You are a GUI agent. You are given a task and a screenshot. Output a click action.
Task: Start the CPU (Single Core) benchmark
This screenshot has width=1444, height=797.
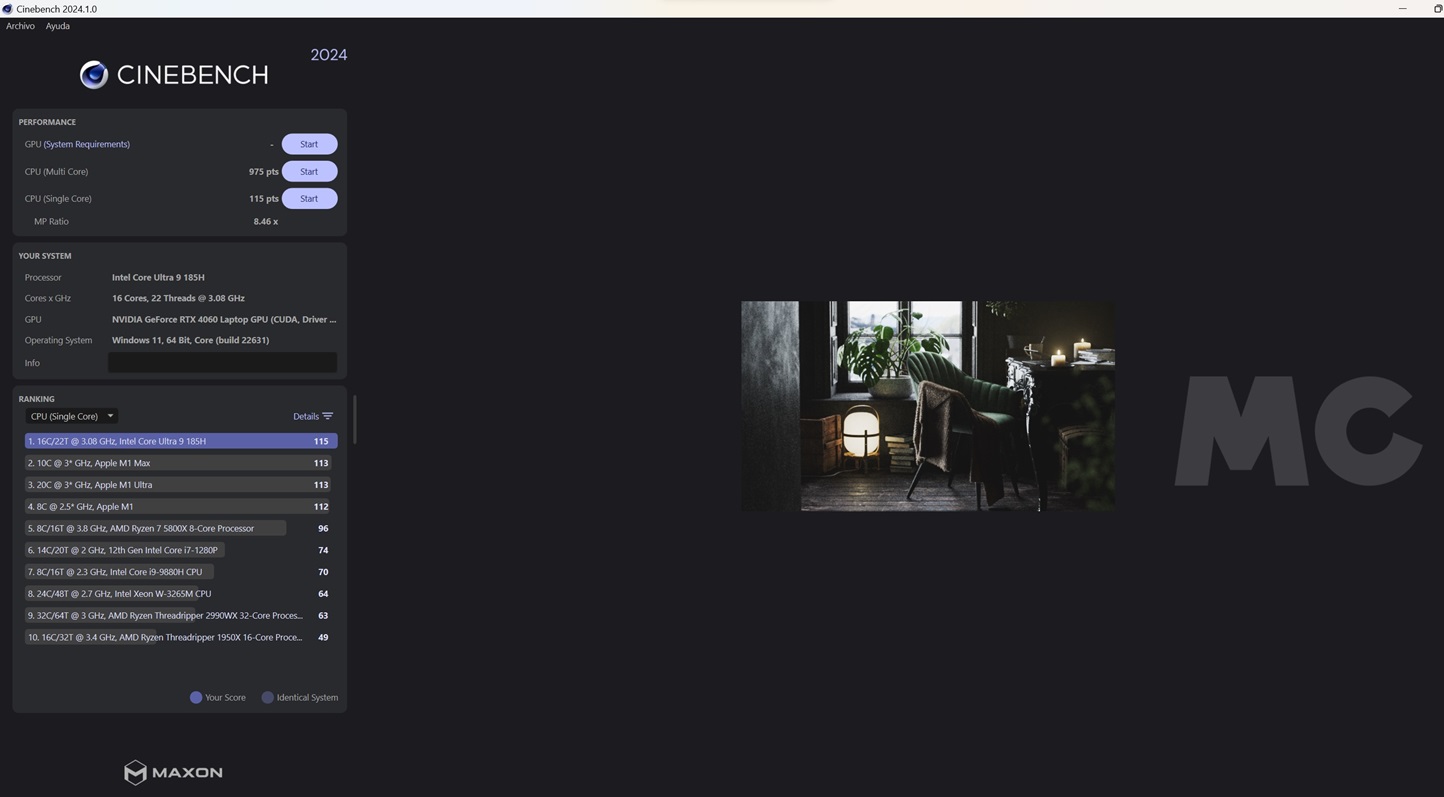pos(309,198)
